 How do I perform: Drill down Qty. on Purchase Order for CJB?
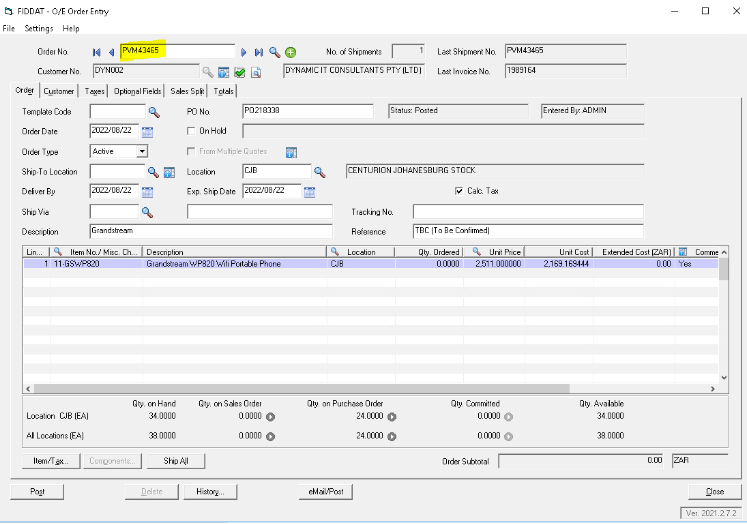392,416
